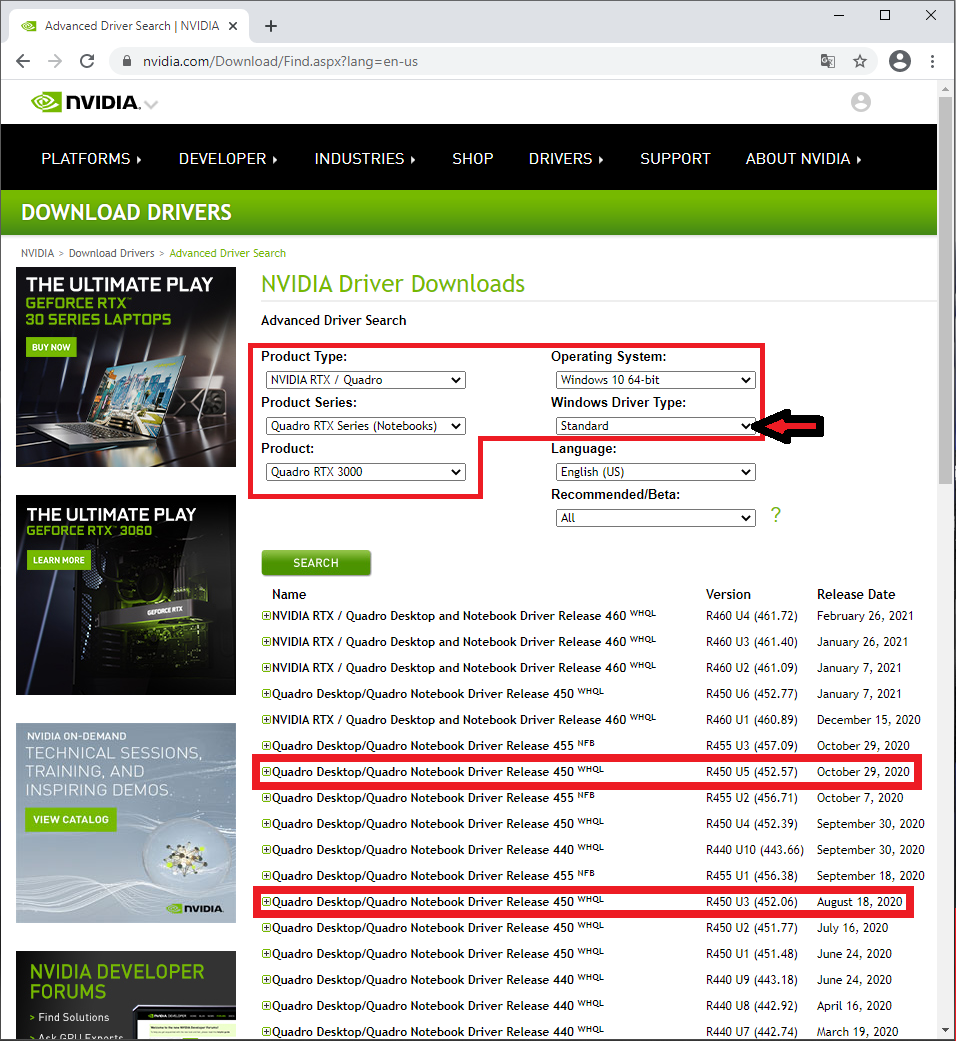Click Download Drivers breadcrumb link
Screen dimensions: 956x1041
[x=112, y=253]
